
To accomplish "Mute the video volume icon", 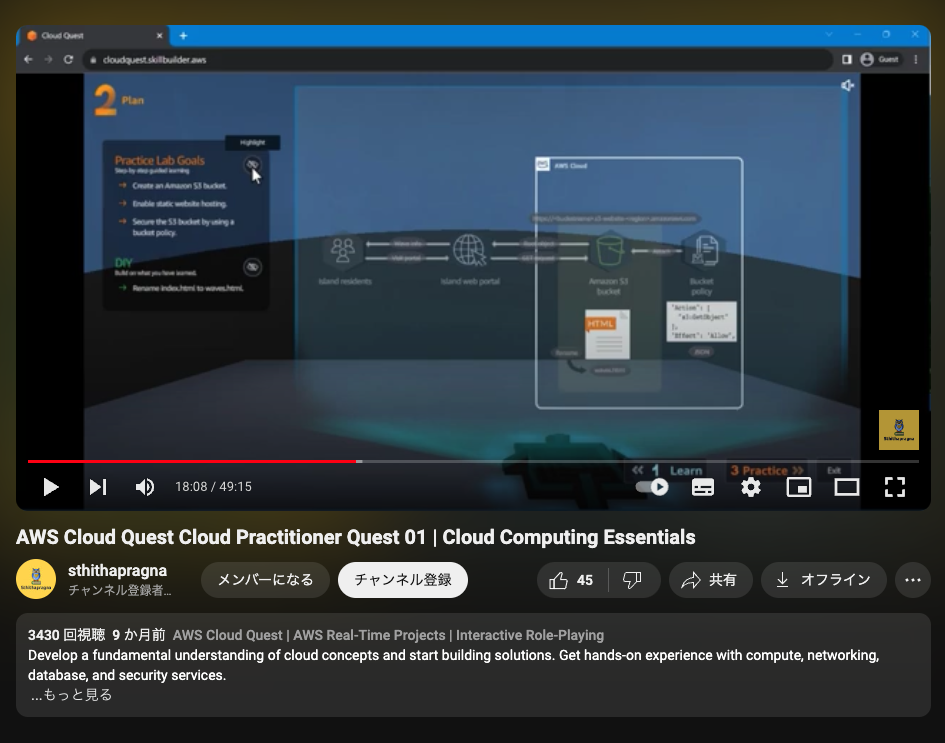I will tap(145, 487).
